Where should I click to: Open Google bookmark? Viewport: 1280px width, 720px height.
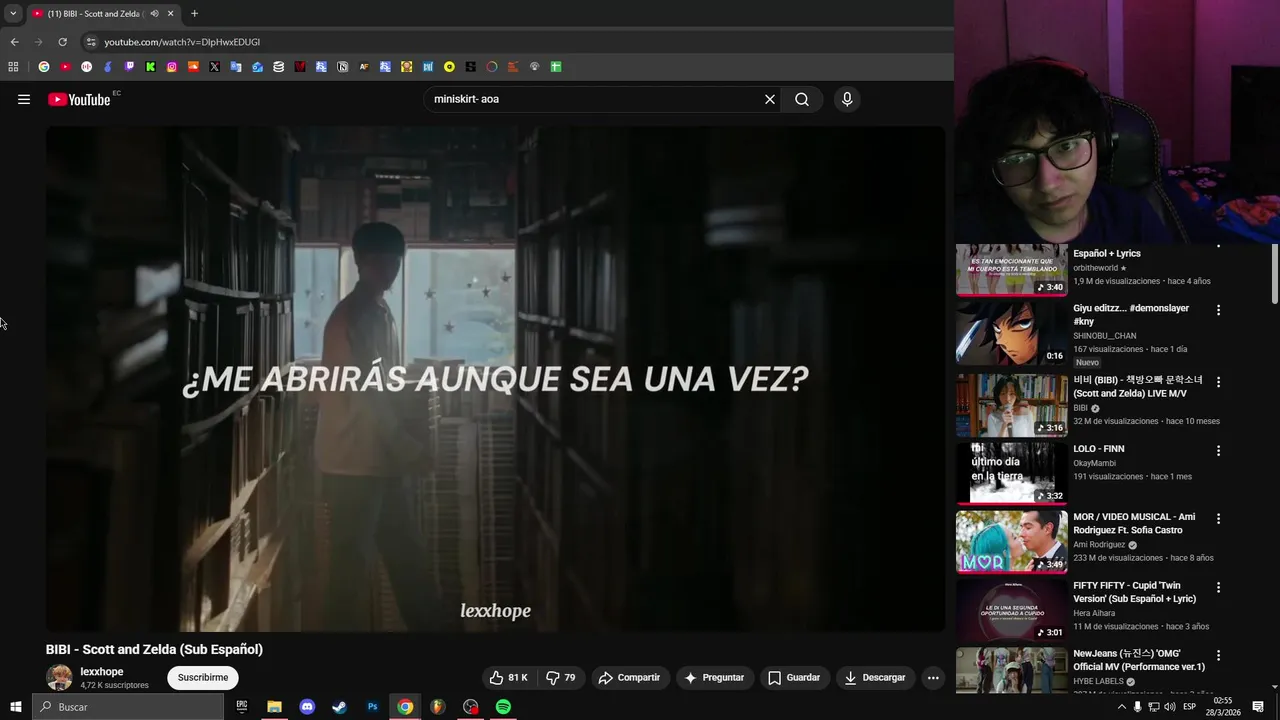[44, 67]
